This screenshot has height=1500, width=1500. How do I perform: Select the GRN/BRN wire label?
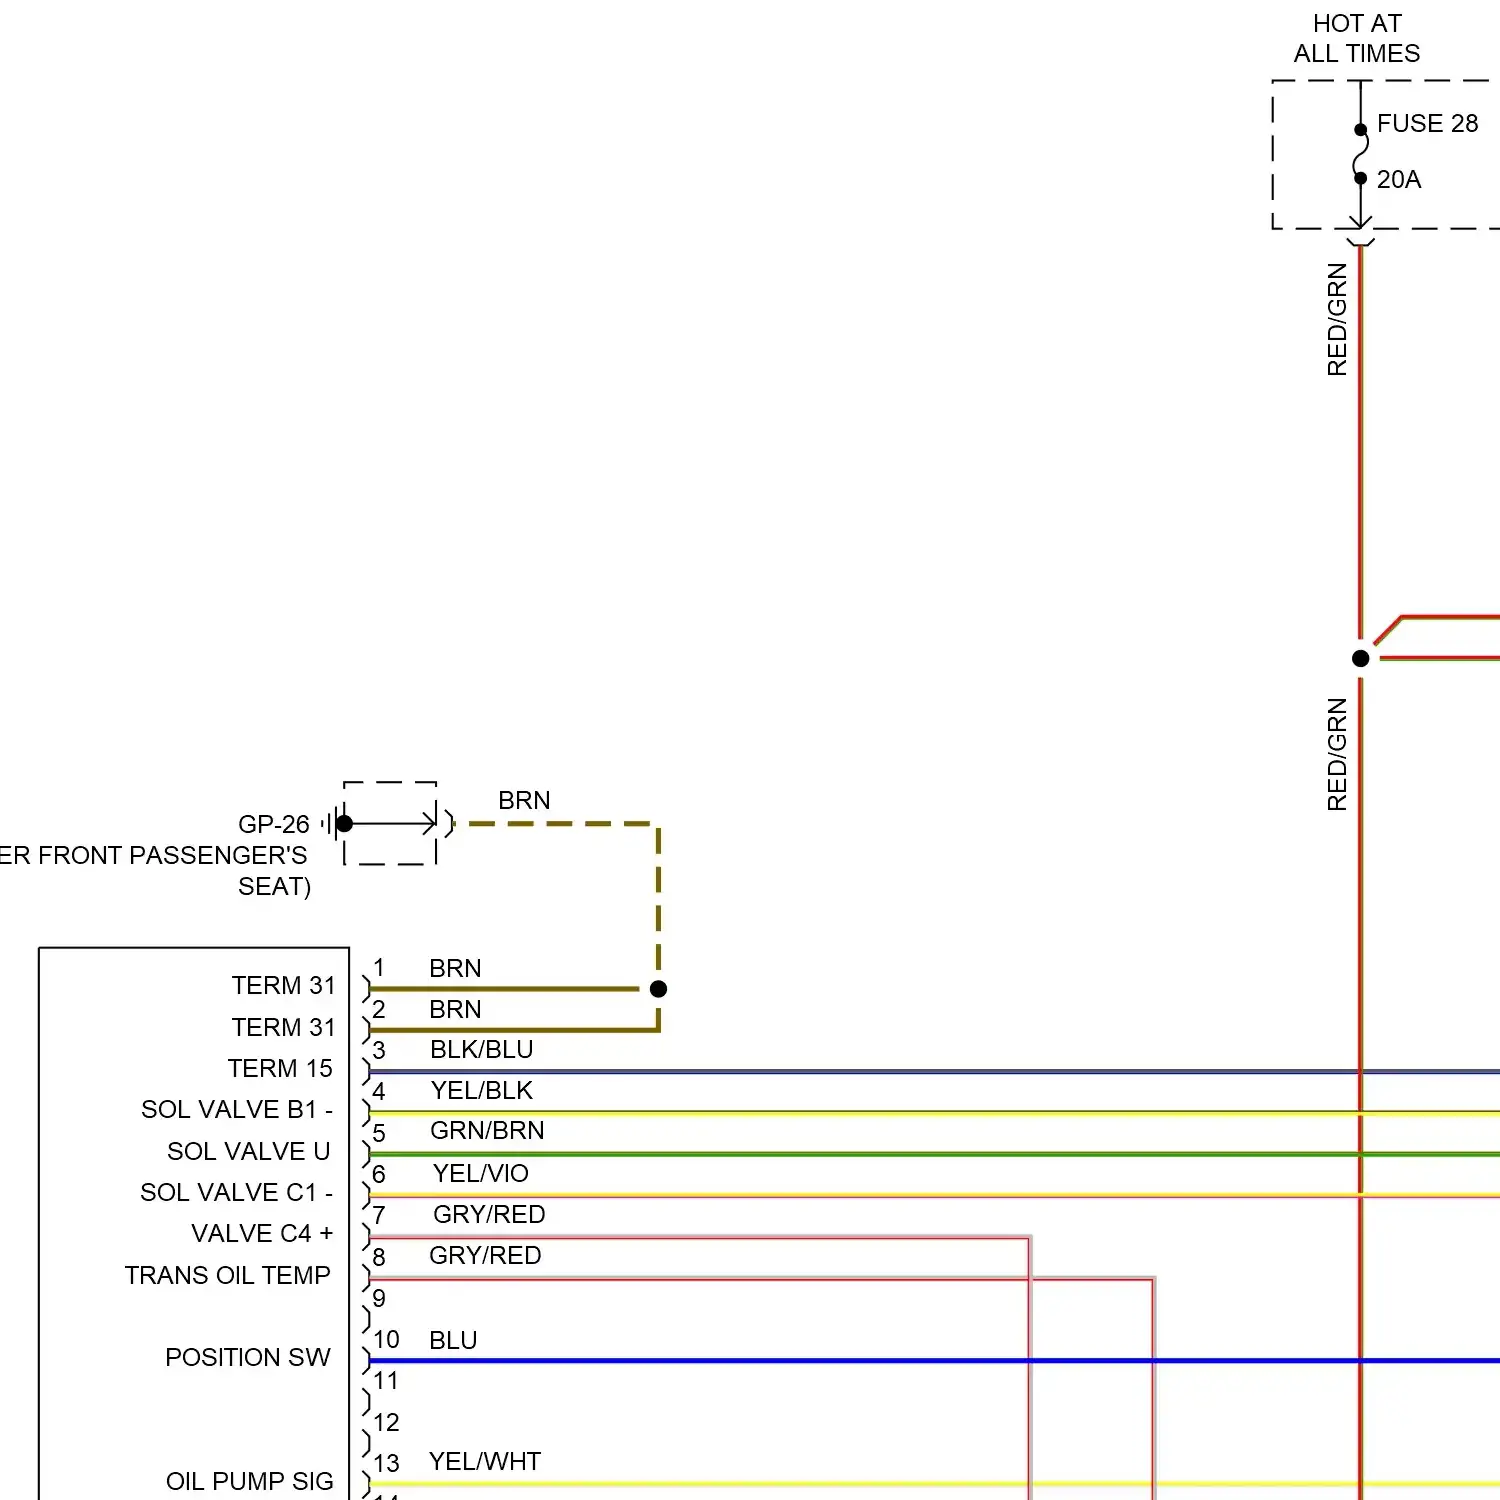point(487,1131)
